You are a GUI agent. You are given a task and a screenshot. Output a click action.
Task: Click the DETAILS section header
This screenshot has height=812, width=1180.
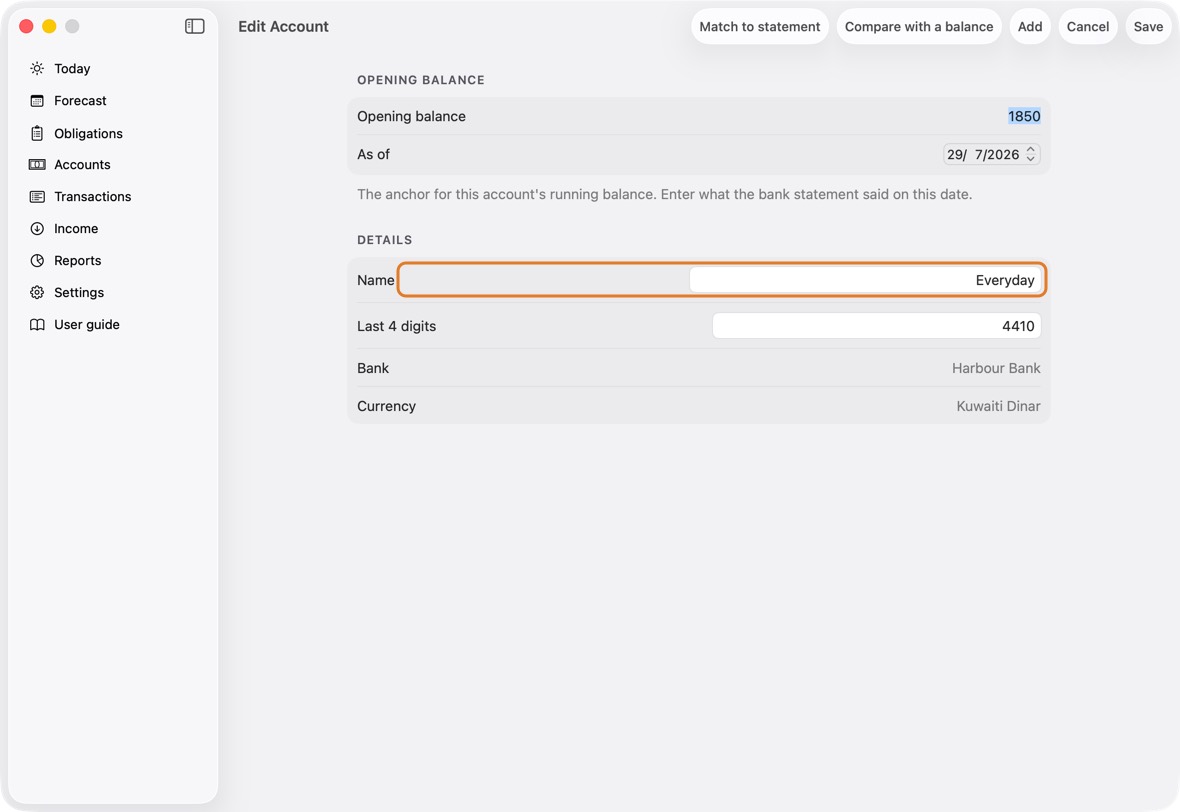tap(385, 240)
